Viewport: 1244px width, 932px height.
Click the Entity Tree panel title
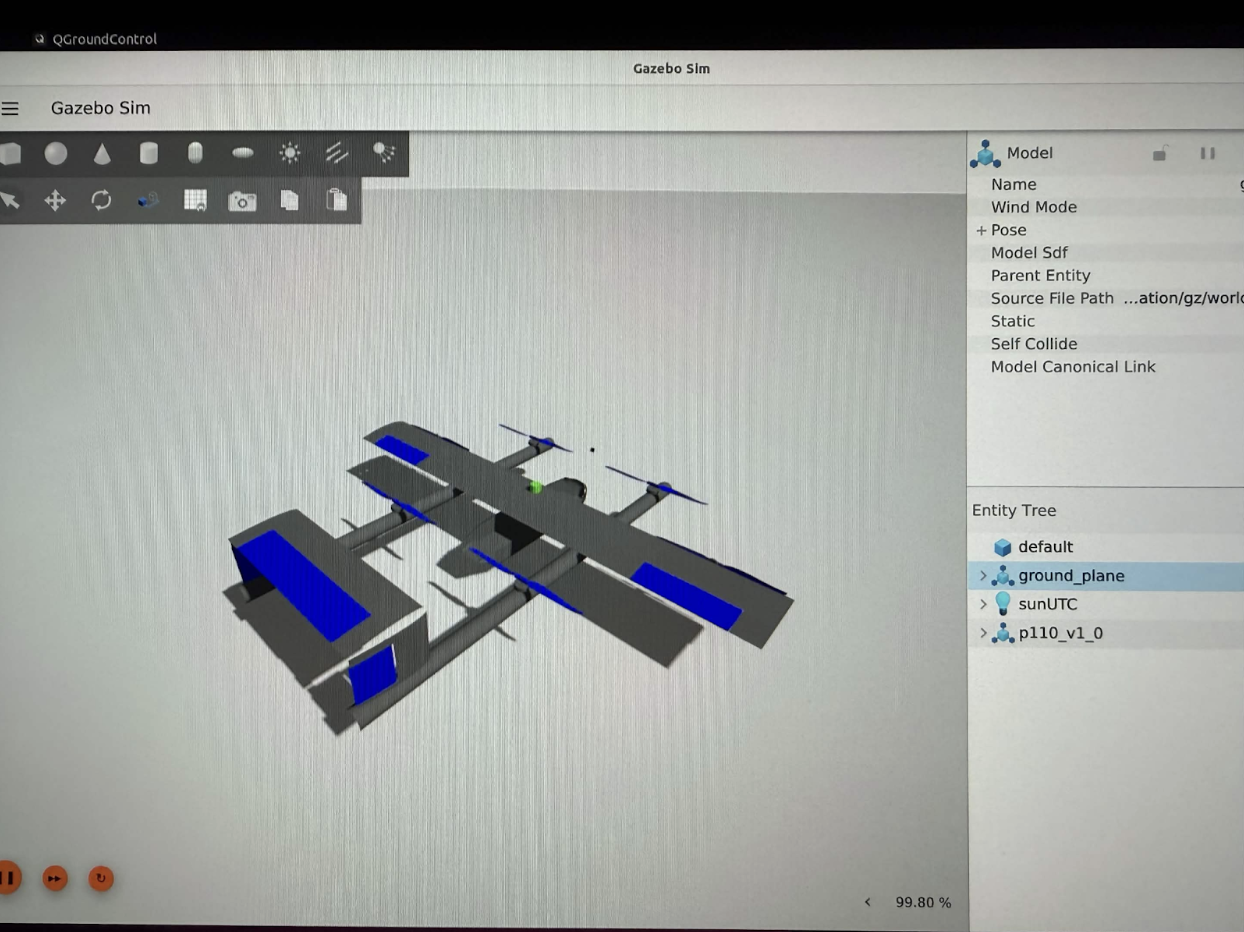pos(1014,511)
